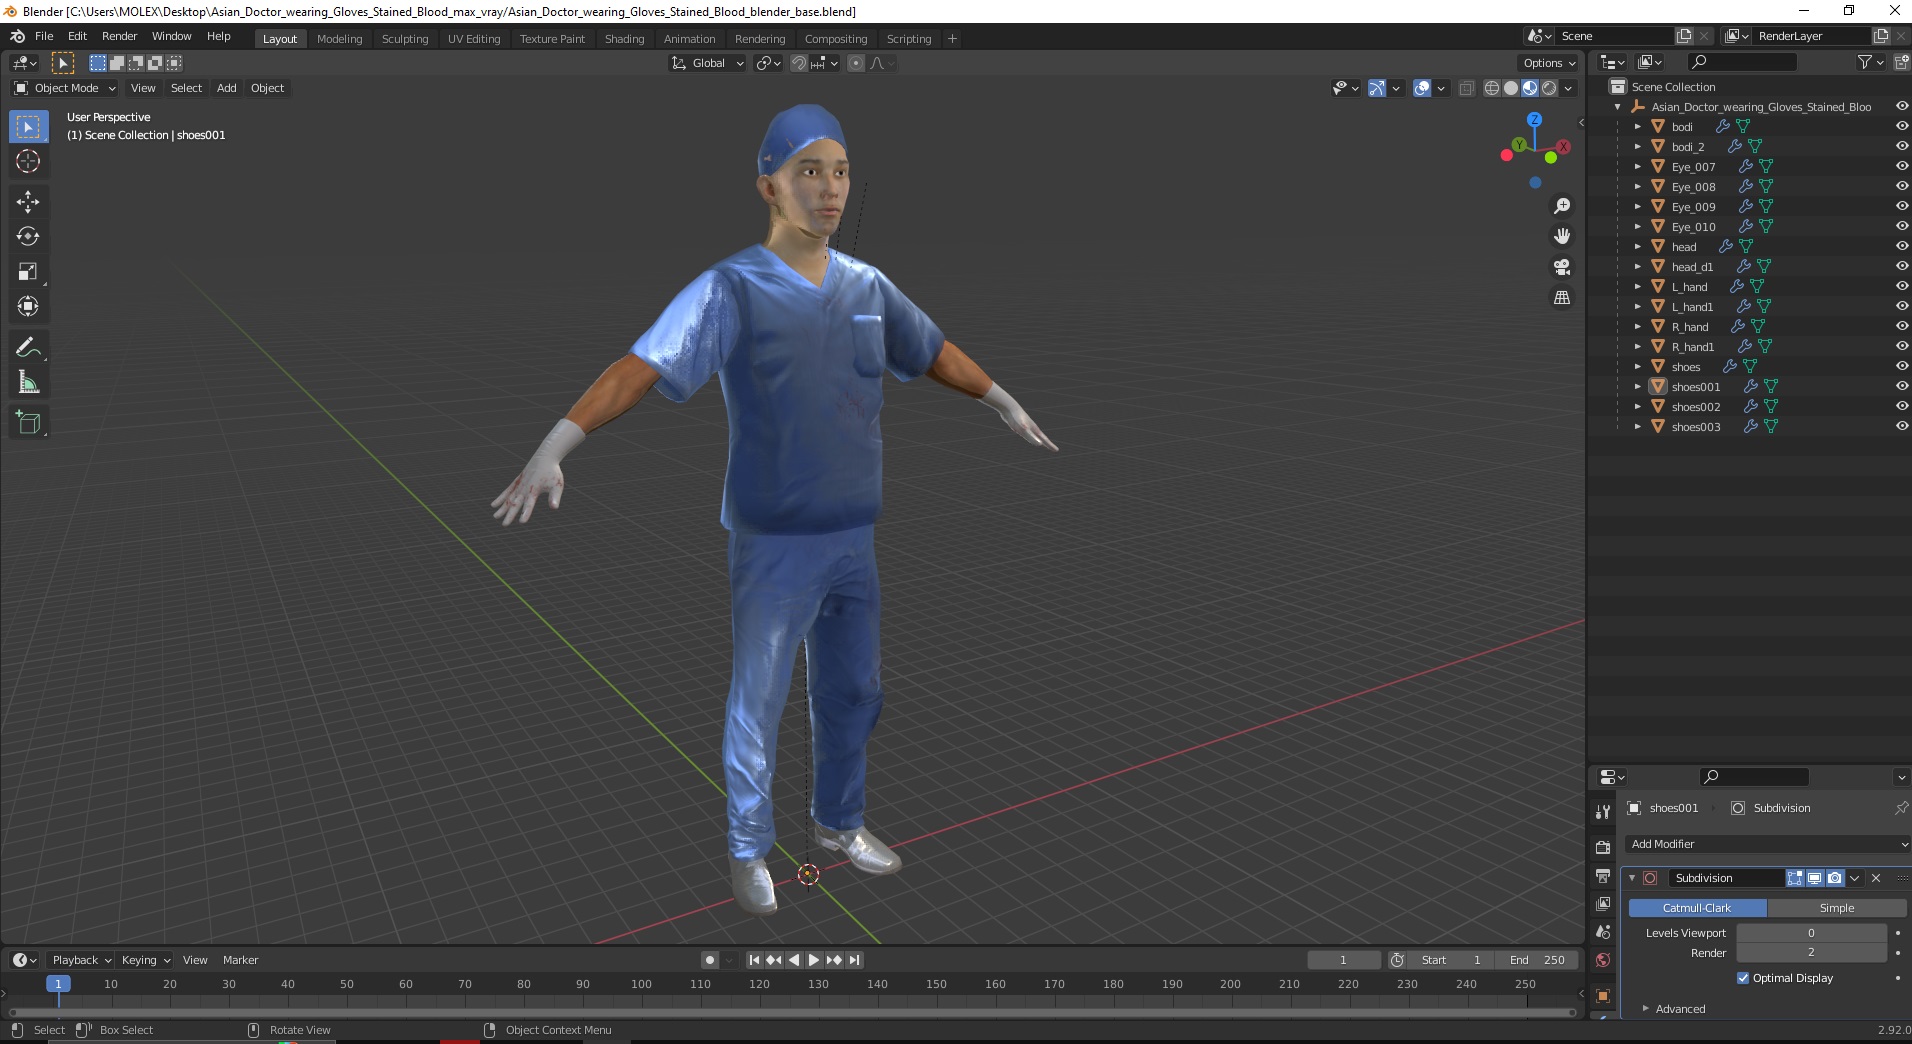Screen dimensions: 1912x1044
Task: Switch to wireframe viewport shading
Action: coord(1492,88)
